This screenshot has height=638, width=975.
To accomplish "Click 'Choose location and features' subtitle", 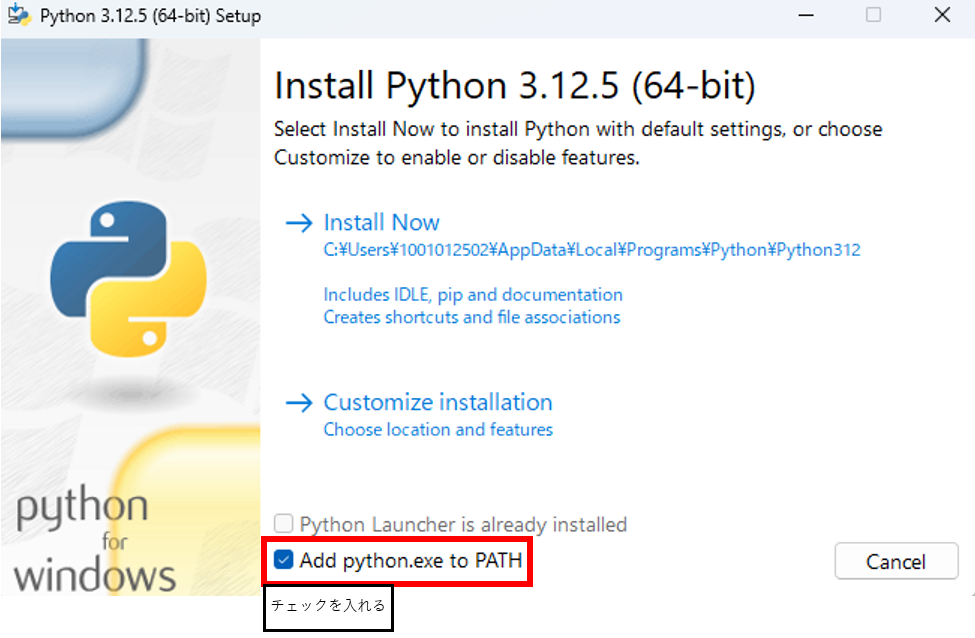I will 438,430.
